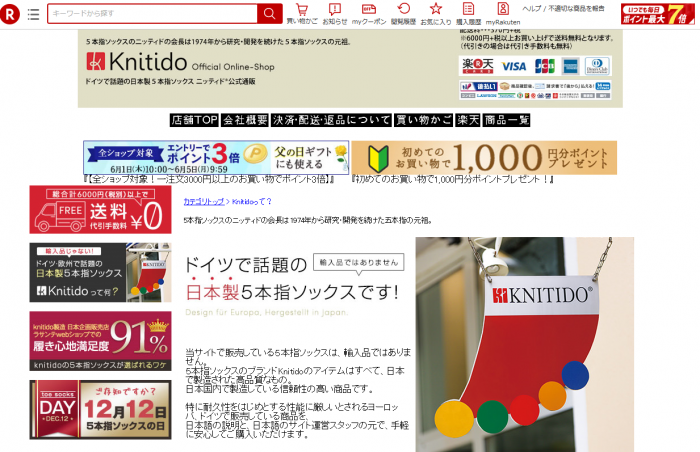Open the notifications icon (お知らせ)
The image size is (700, 452).
pos(335,14)
